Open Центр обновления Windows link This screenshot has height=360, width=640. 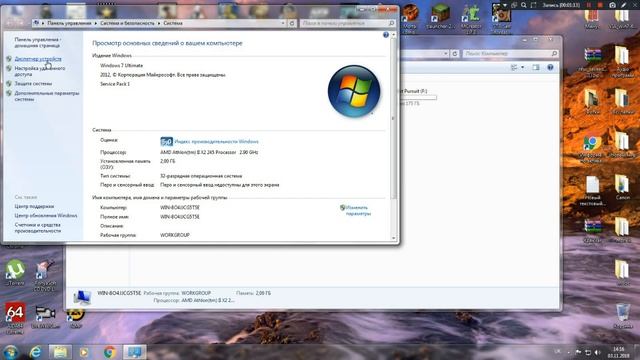(x=46, y=216)
